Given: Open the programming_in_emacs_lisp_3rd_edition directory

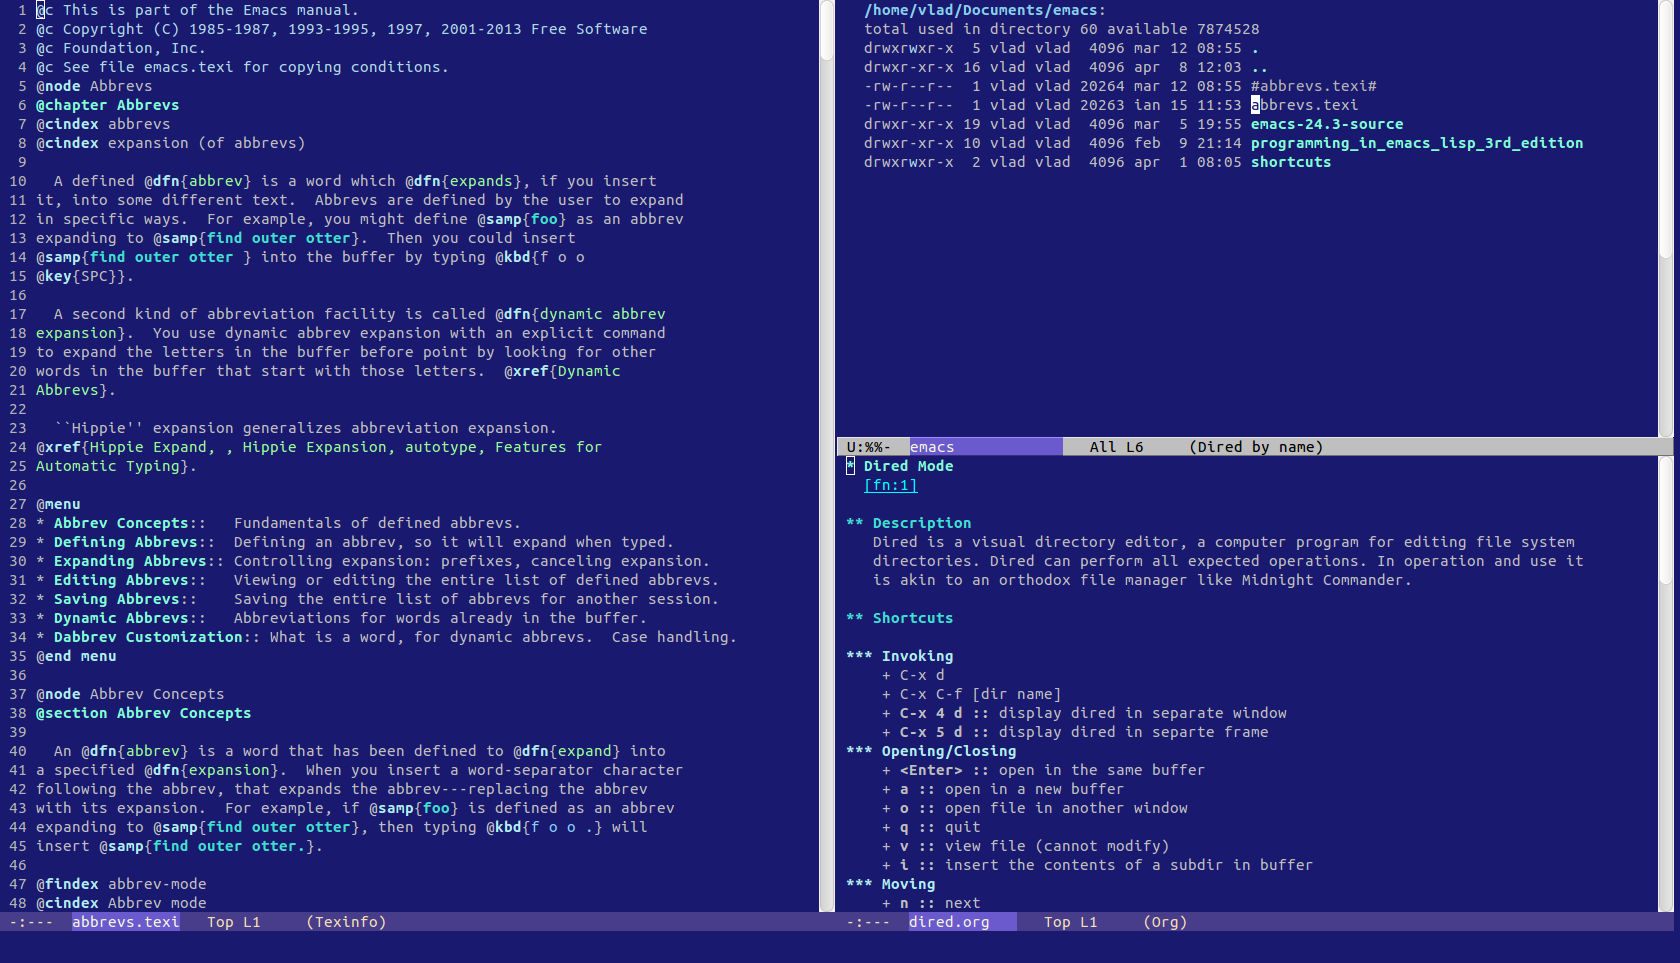Looking at the screenshot, I should coord(1416,143).
